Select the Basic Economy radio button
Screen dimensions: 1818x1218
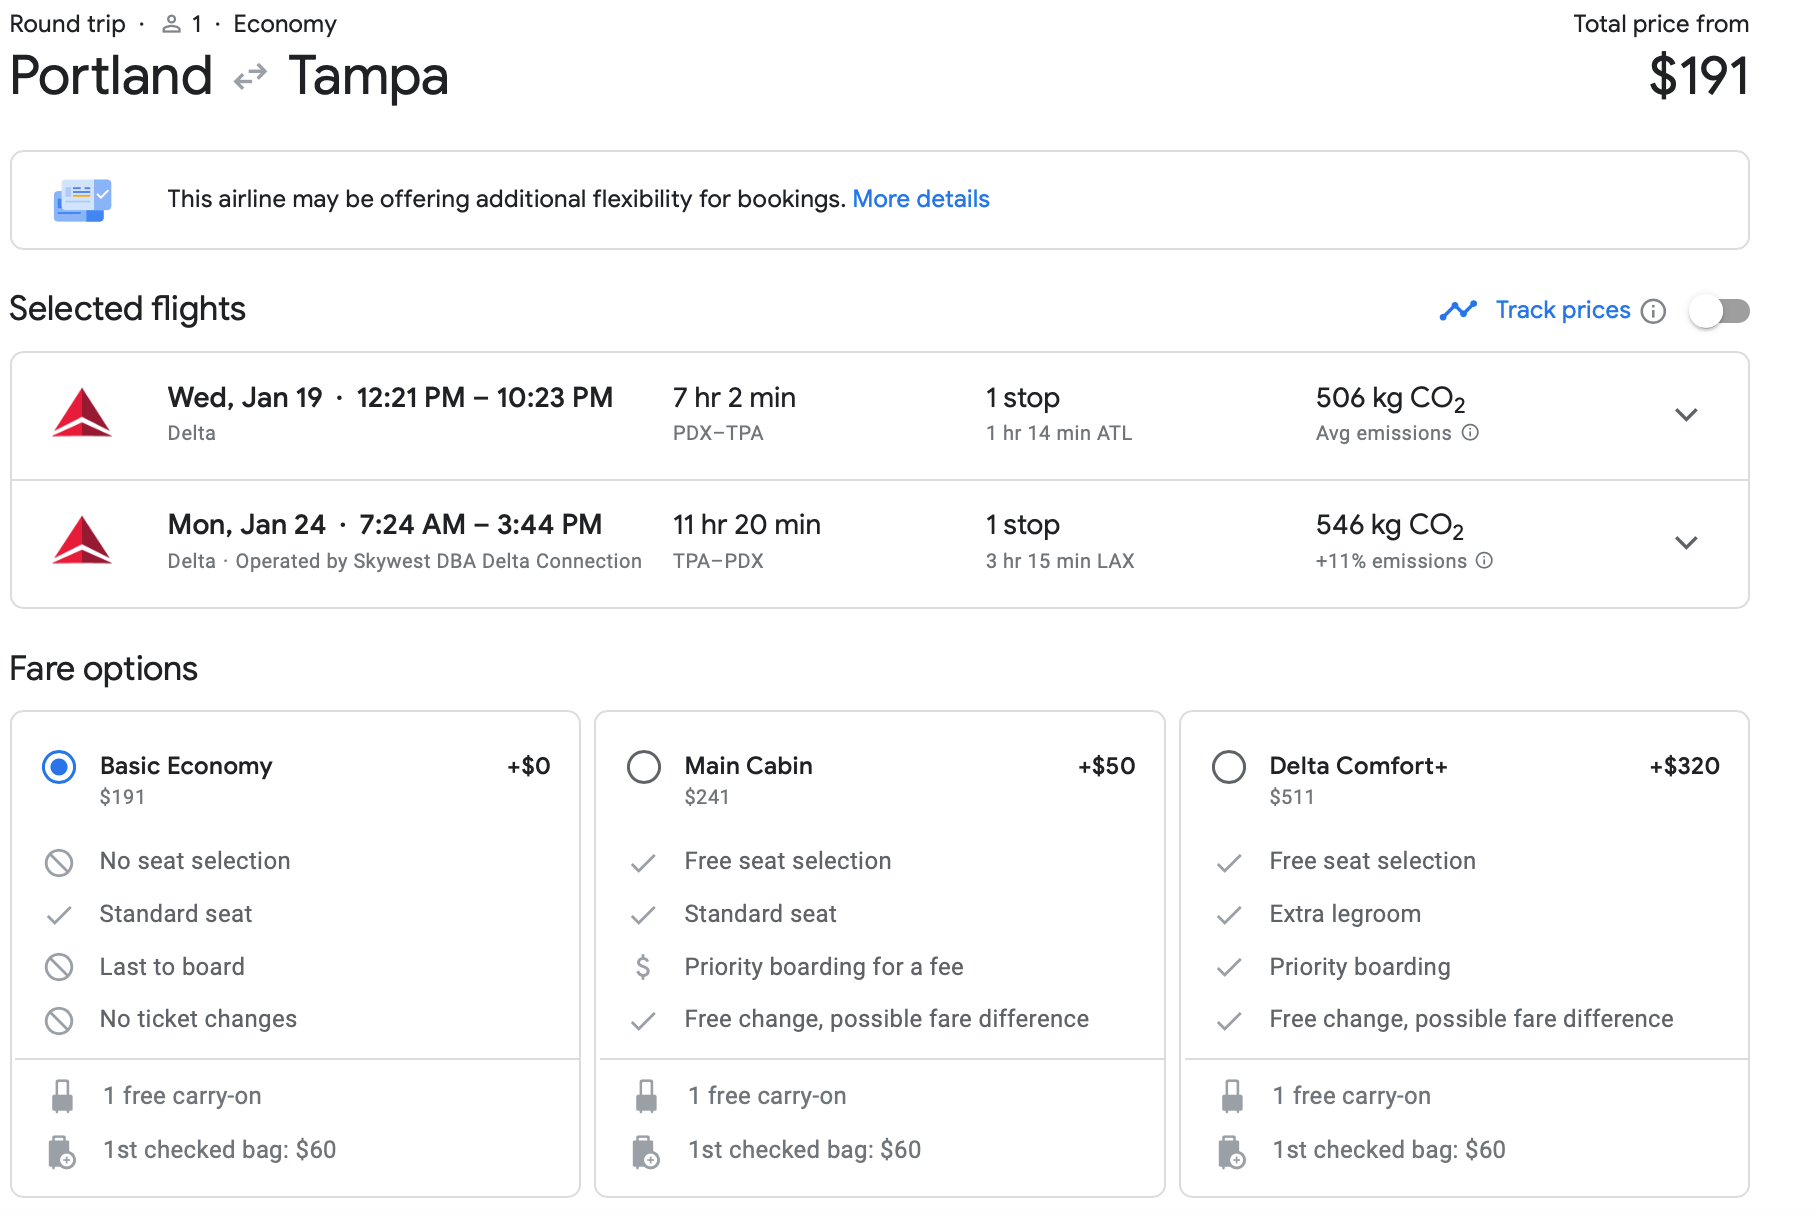click(x=59, y=767)
